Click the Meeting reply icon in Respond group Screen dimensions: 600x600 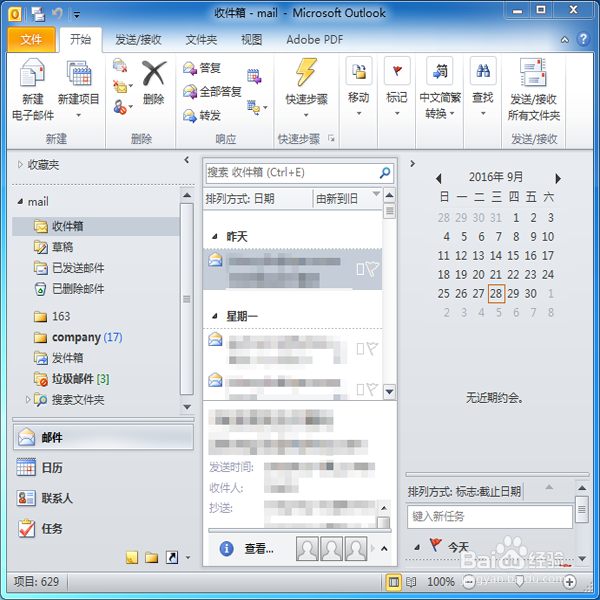[254, 76]
